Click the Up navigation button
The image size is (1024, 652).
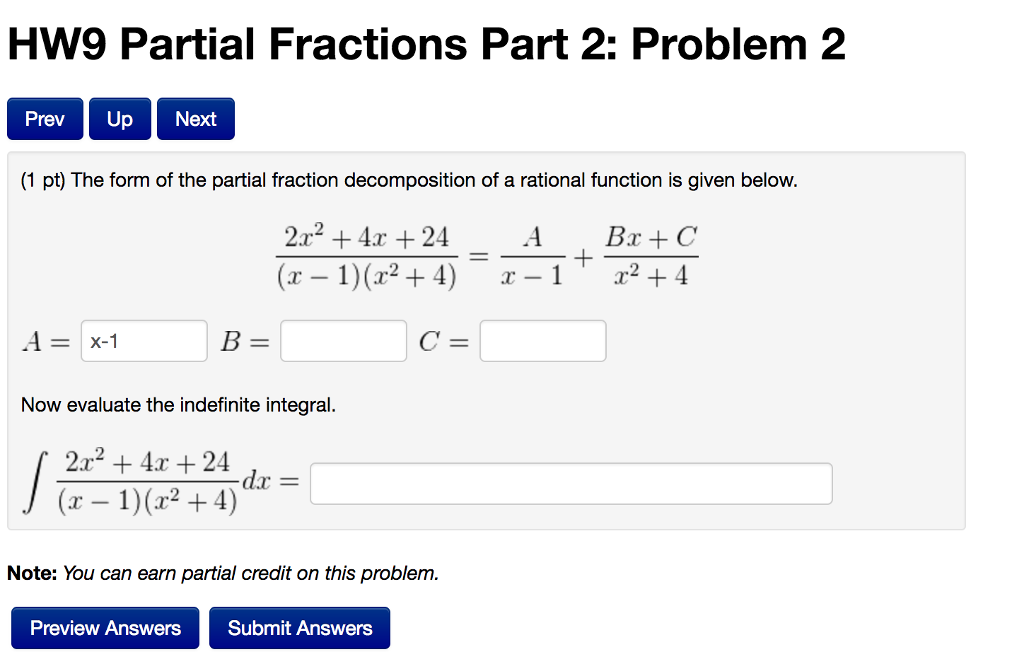[119, 118]
